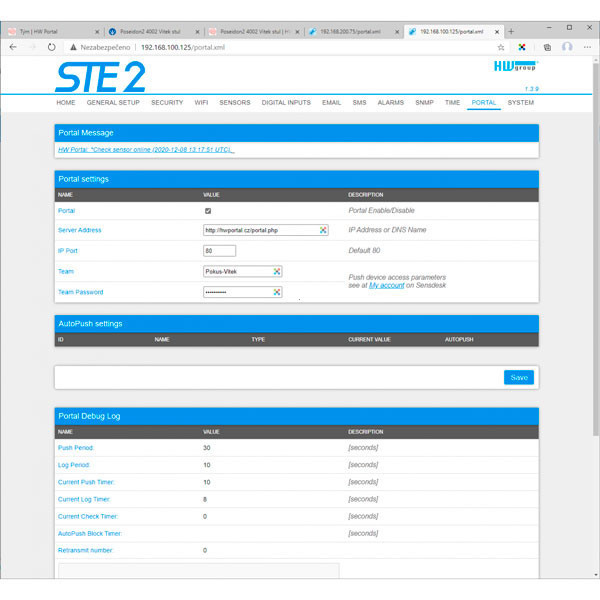Click the icon inside Team Password field
Screen dimensions: 600x600
coord(277,292)
